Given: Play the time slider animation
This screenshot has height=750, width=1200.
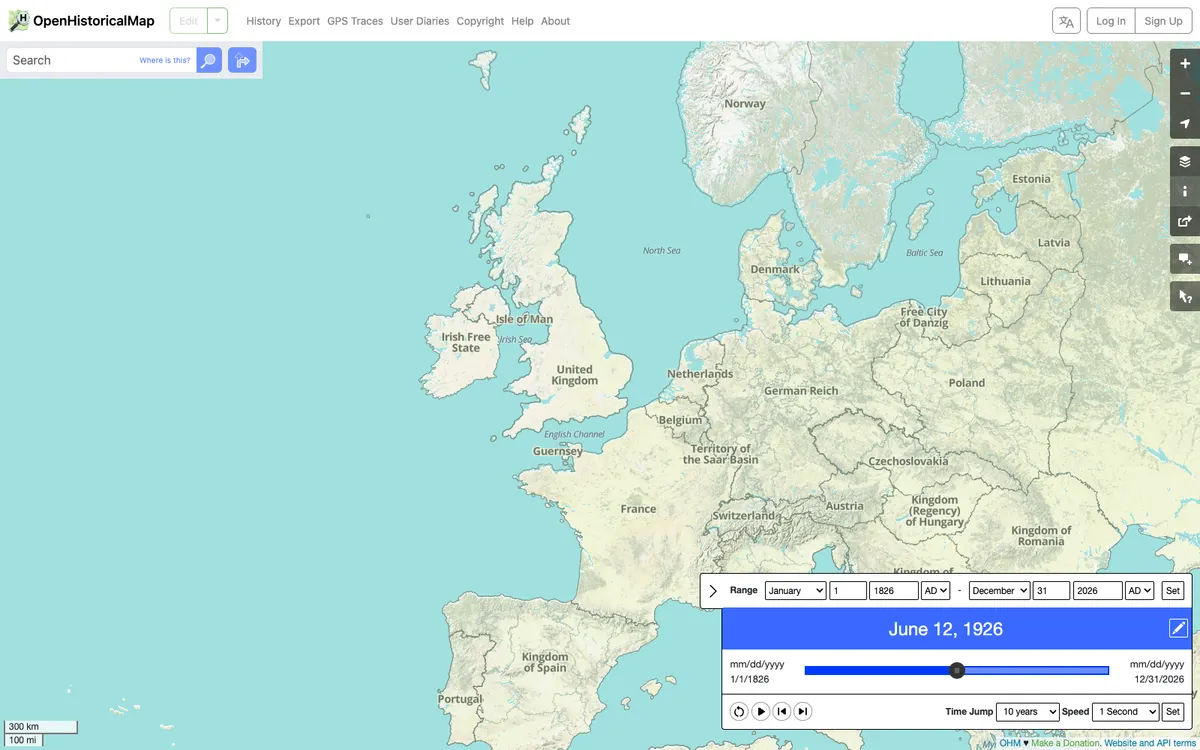Looking at the screenshot, I should coord(760,711).
